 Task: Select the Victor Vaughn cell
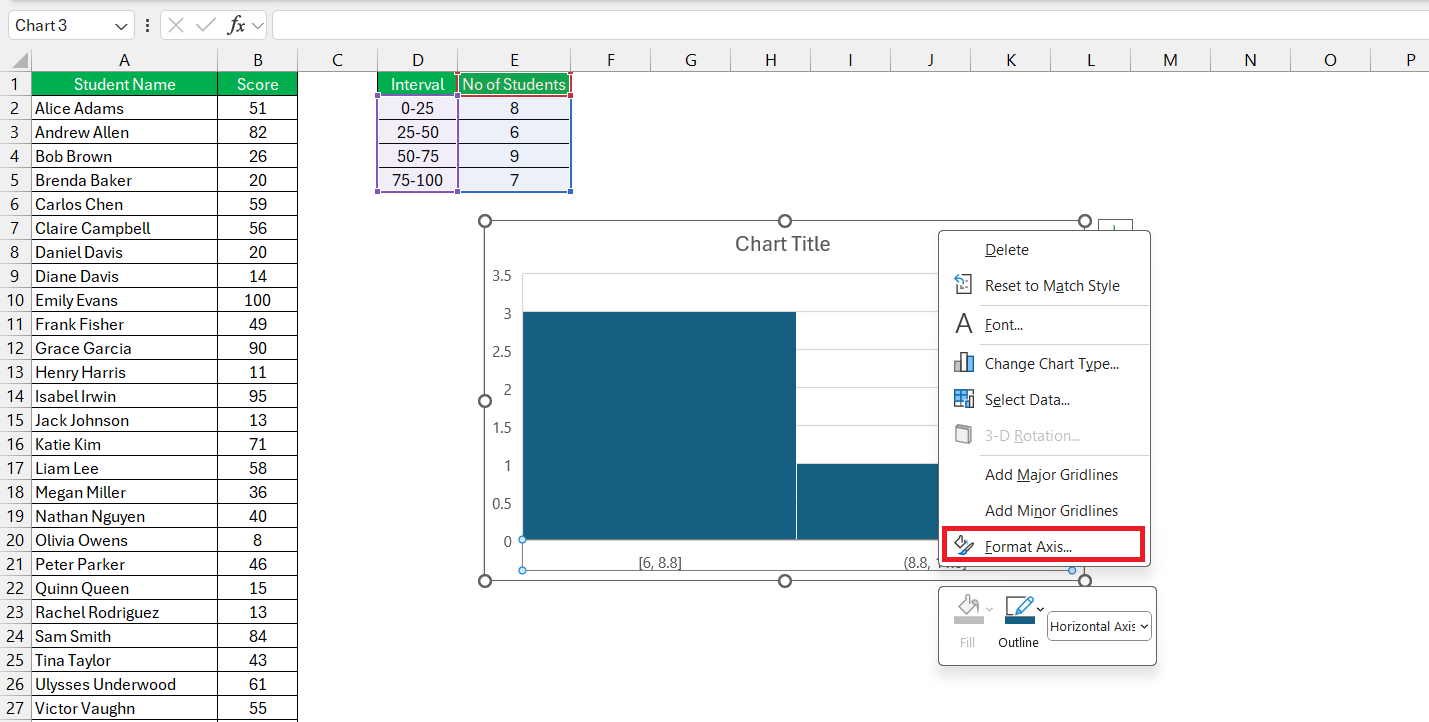pyautogui.click(x=124, y=708)
